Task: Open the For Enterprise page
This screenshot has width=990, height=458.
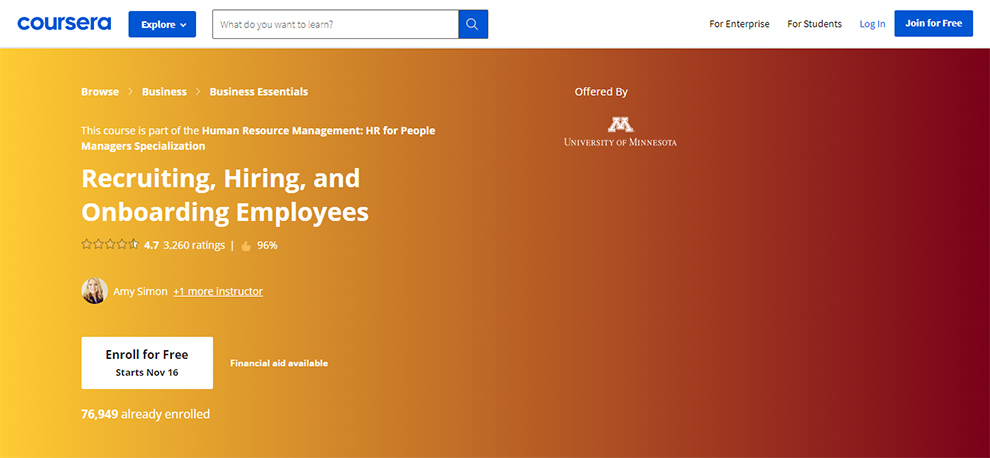Action: (x=739, y=24)
